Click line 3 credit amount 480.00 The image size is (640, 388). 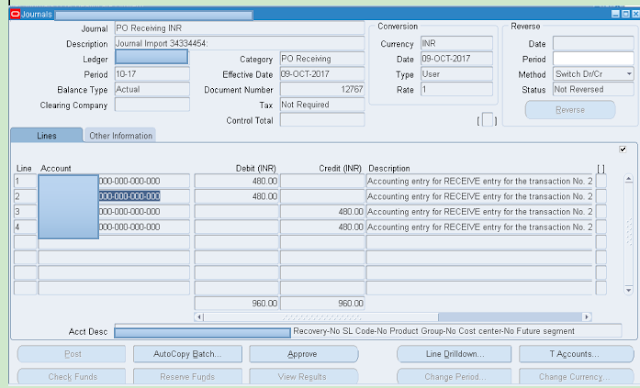click(x=322, y=212)
